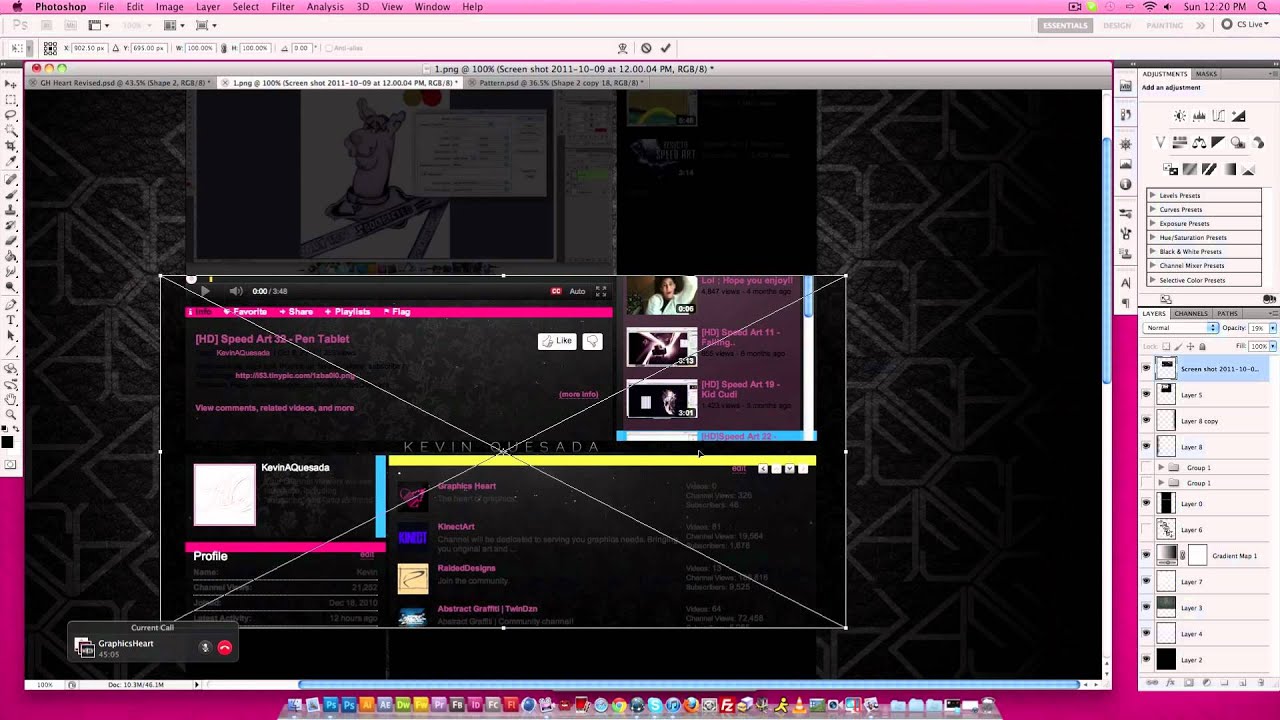1280x720 pixels.
Task: Click the Create new layer icon
Action: coord(1245,683)
